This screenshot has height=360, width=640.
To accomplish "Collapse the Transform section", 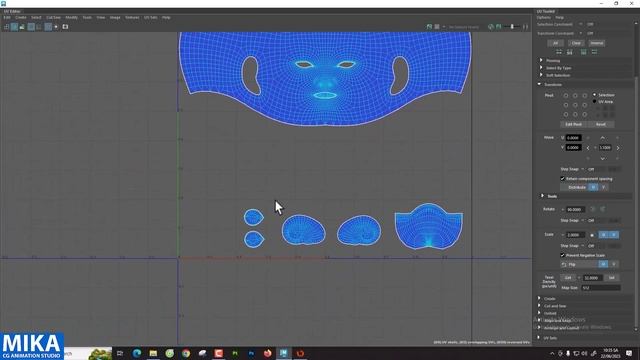I will 540,84.
